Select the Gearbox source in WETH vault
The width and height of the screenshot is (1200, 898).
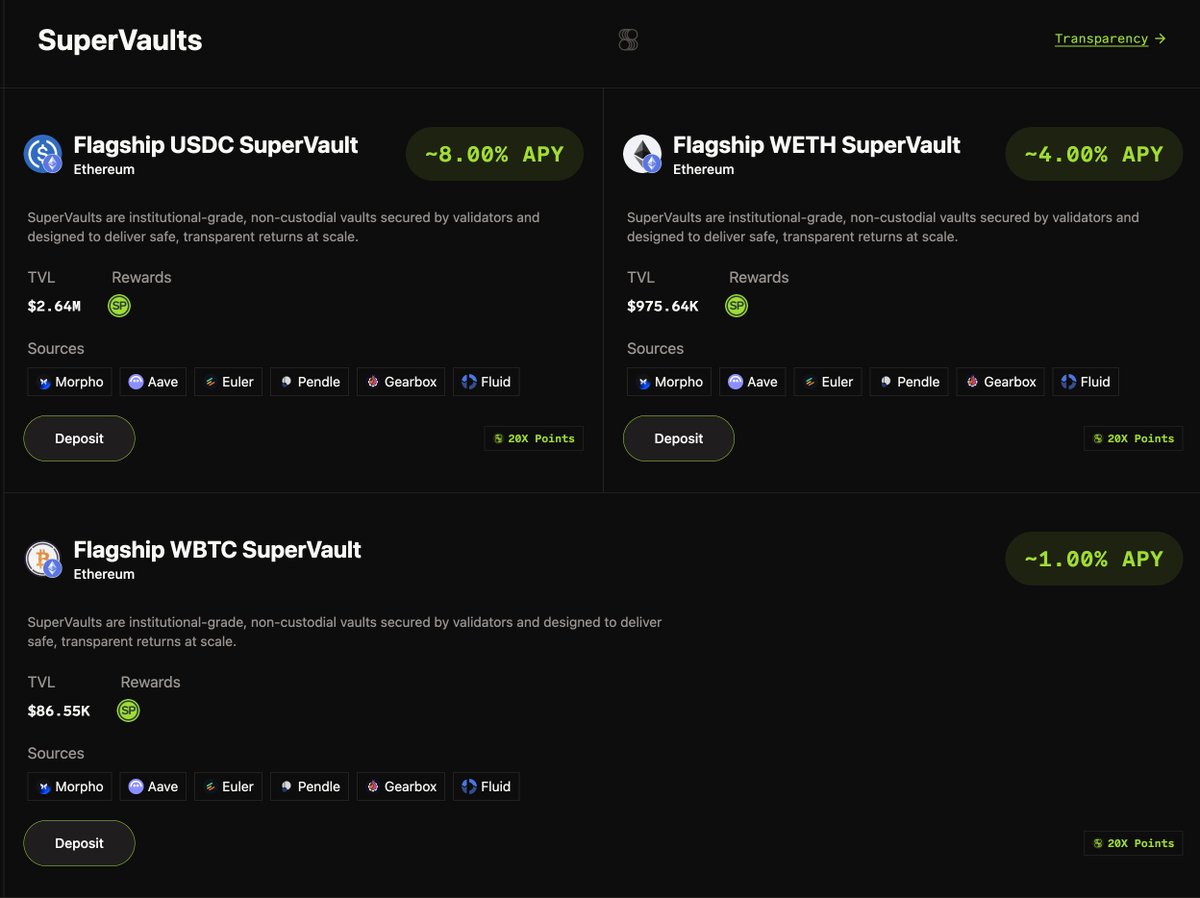pos(1000,382)
